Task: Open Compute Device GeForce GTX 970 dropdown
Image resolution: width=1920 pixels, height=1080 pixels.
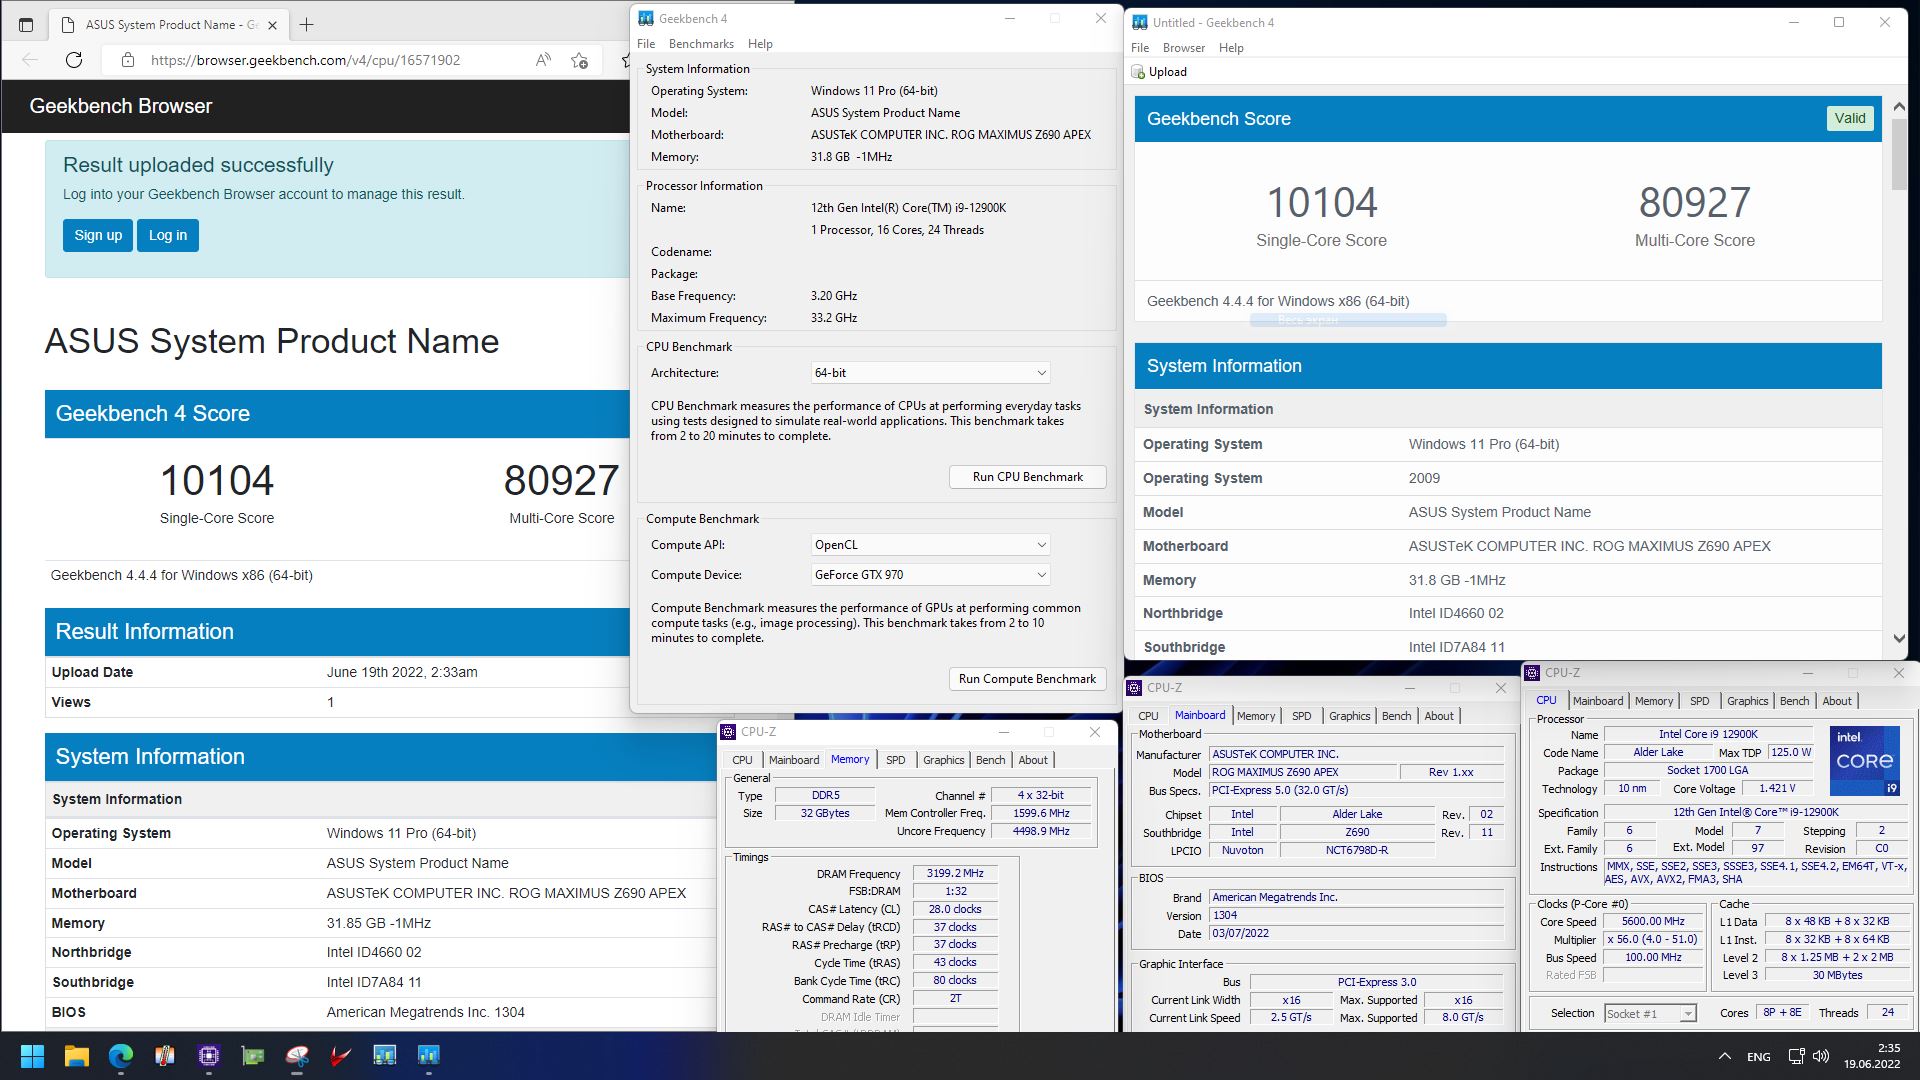Action: 931,575
